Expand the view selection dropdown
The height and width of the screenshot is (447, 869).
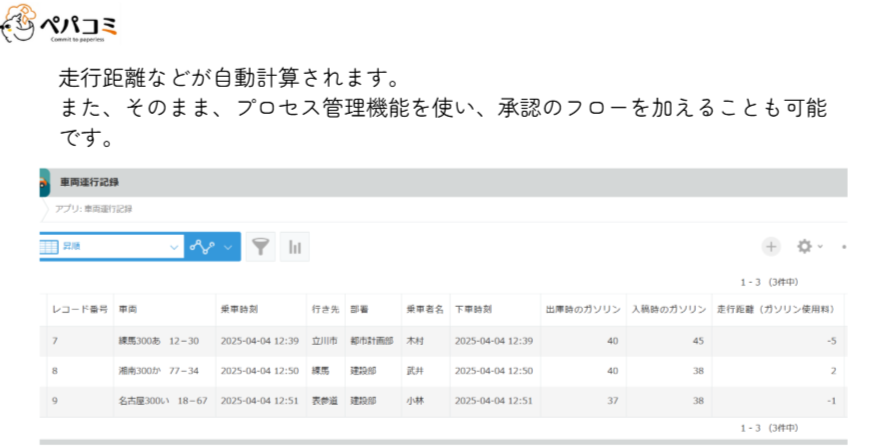[x=174, y=247]
